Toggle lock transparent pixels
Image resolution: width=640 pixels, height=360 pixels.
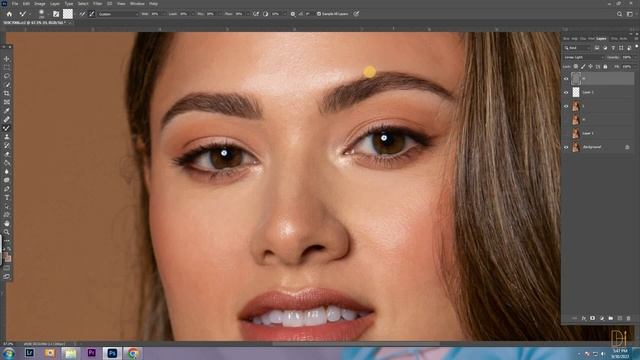(576, 67)
